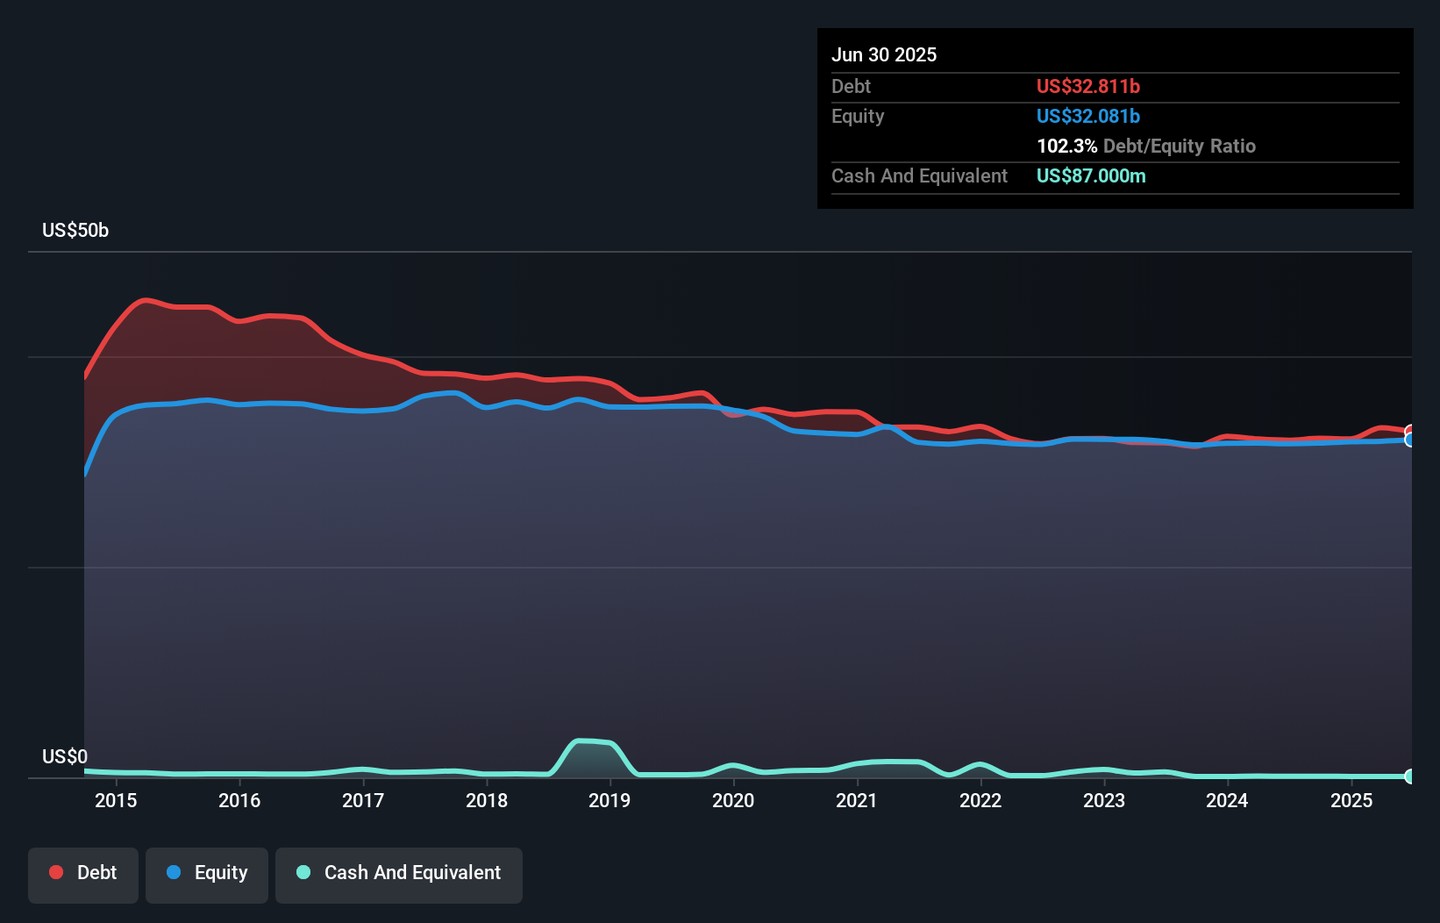1440x923 pixels.
Task: Click the Debt value US$32.811b in tooltip
Action: click(x=1088, y=87)
